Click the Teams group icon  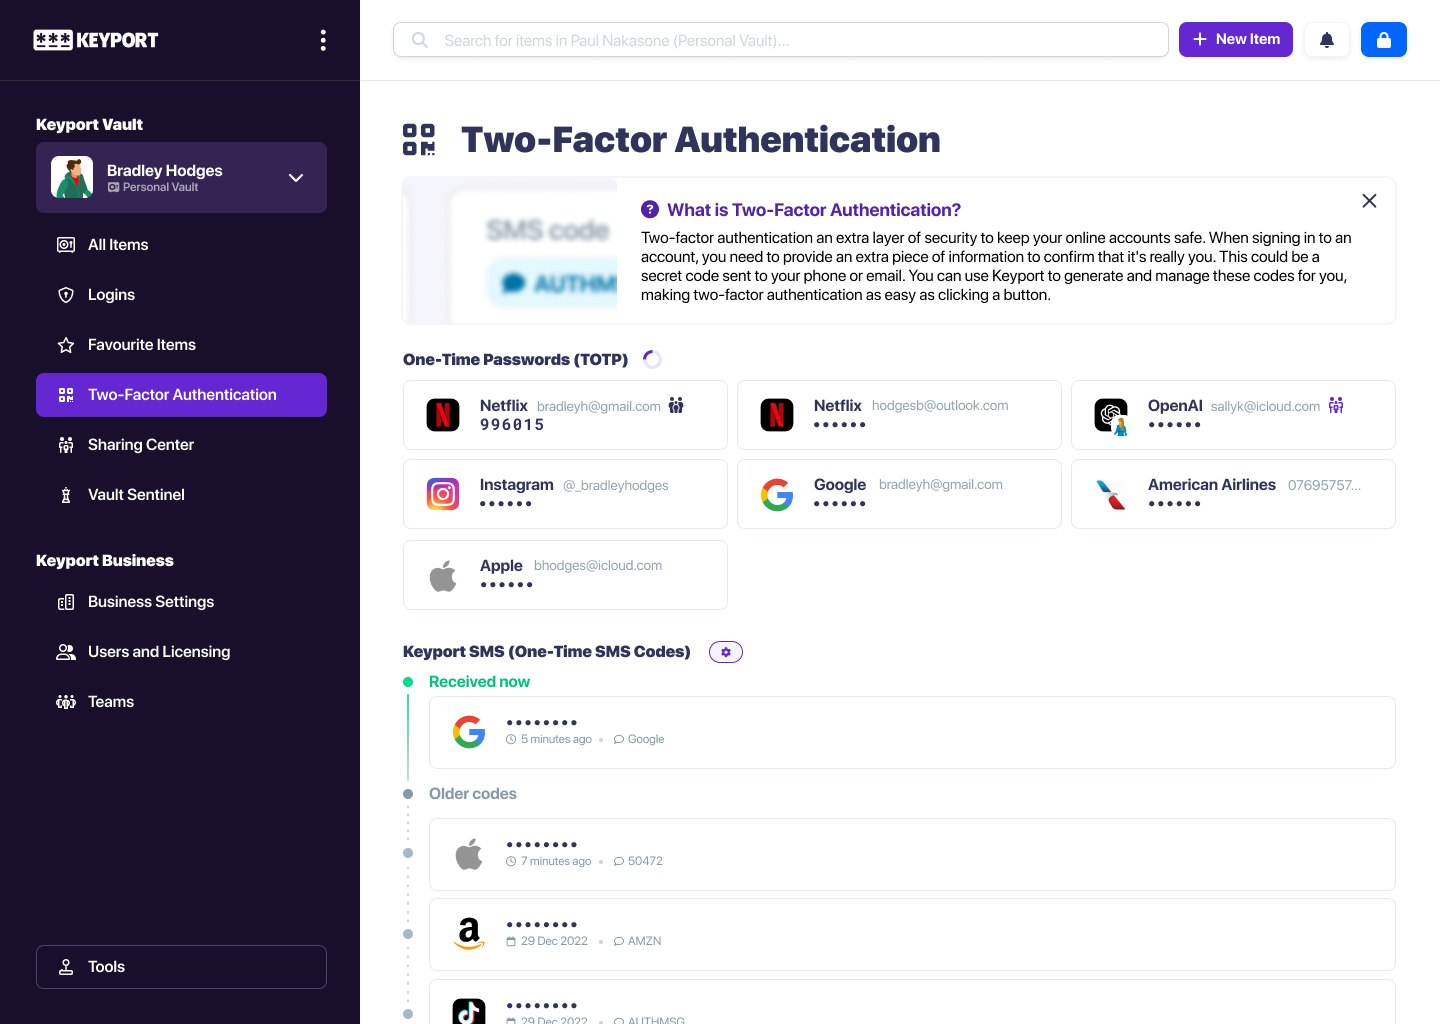(x=66, y=702)
